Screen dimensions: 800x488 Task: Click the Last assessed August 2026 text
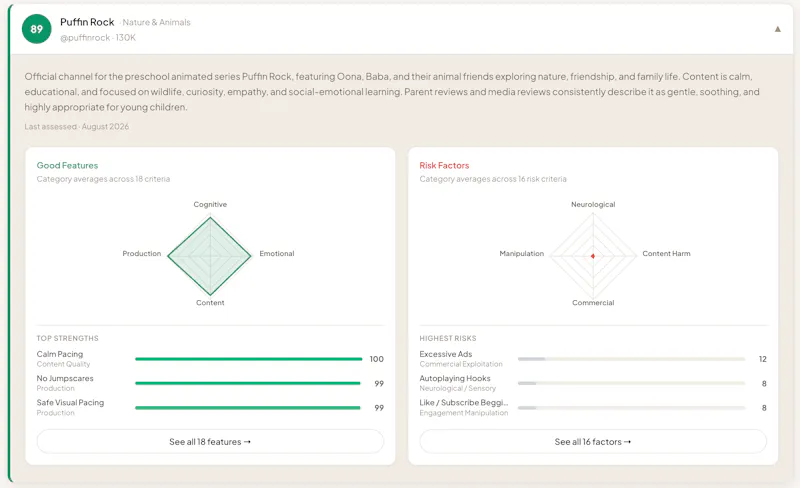pyautogui.click(x=77, y=127)
